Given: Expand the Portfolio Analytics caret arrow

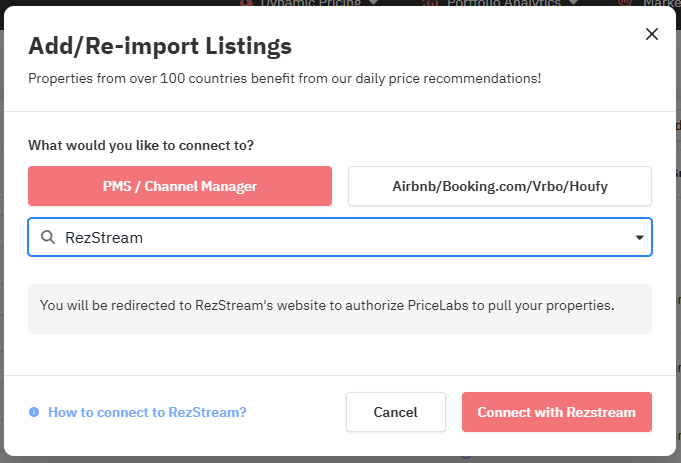Looking at the screenshot, I should (571, 3).
